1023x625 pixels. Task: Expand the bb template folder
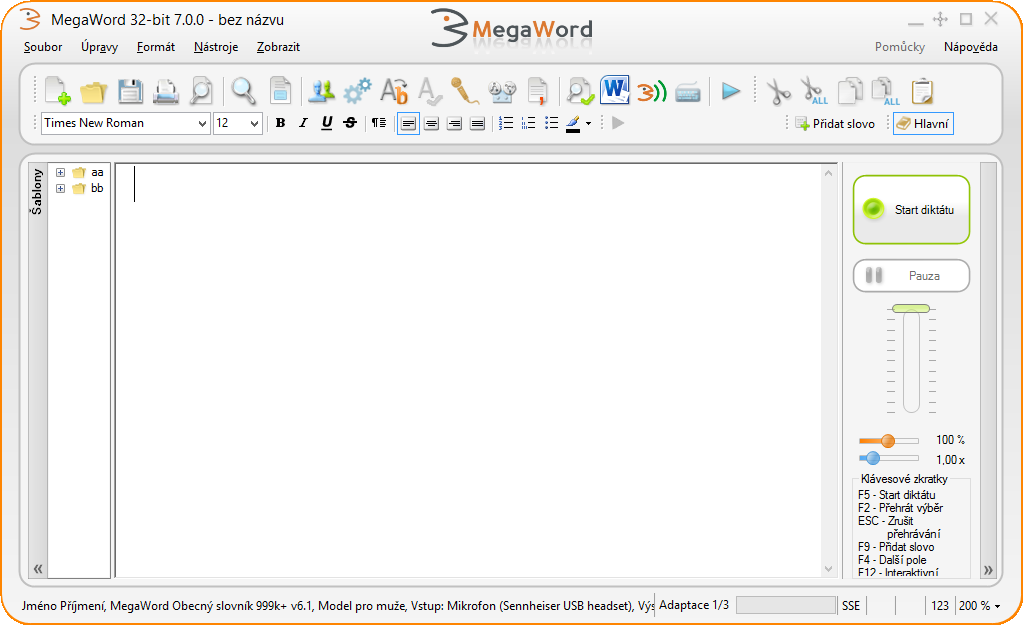(x=60, y=189)
